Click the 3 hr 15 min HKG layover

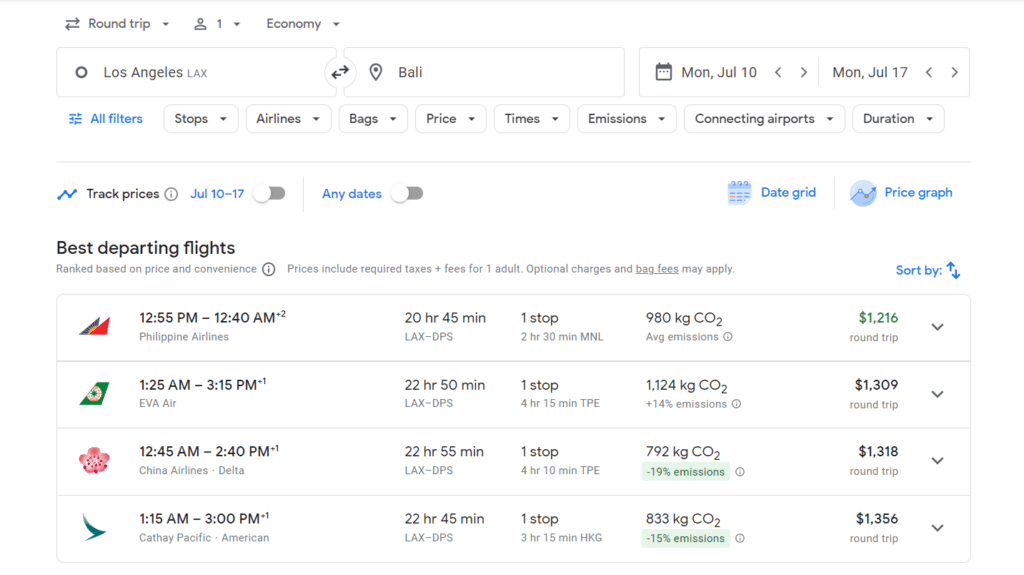tap(561, 538)
